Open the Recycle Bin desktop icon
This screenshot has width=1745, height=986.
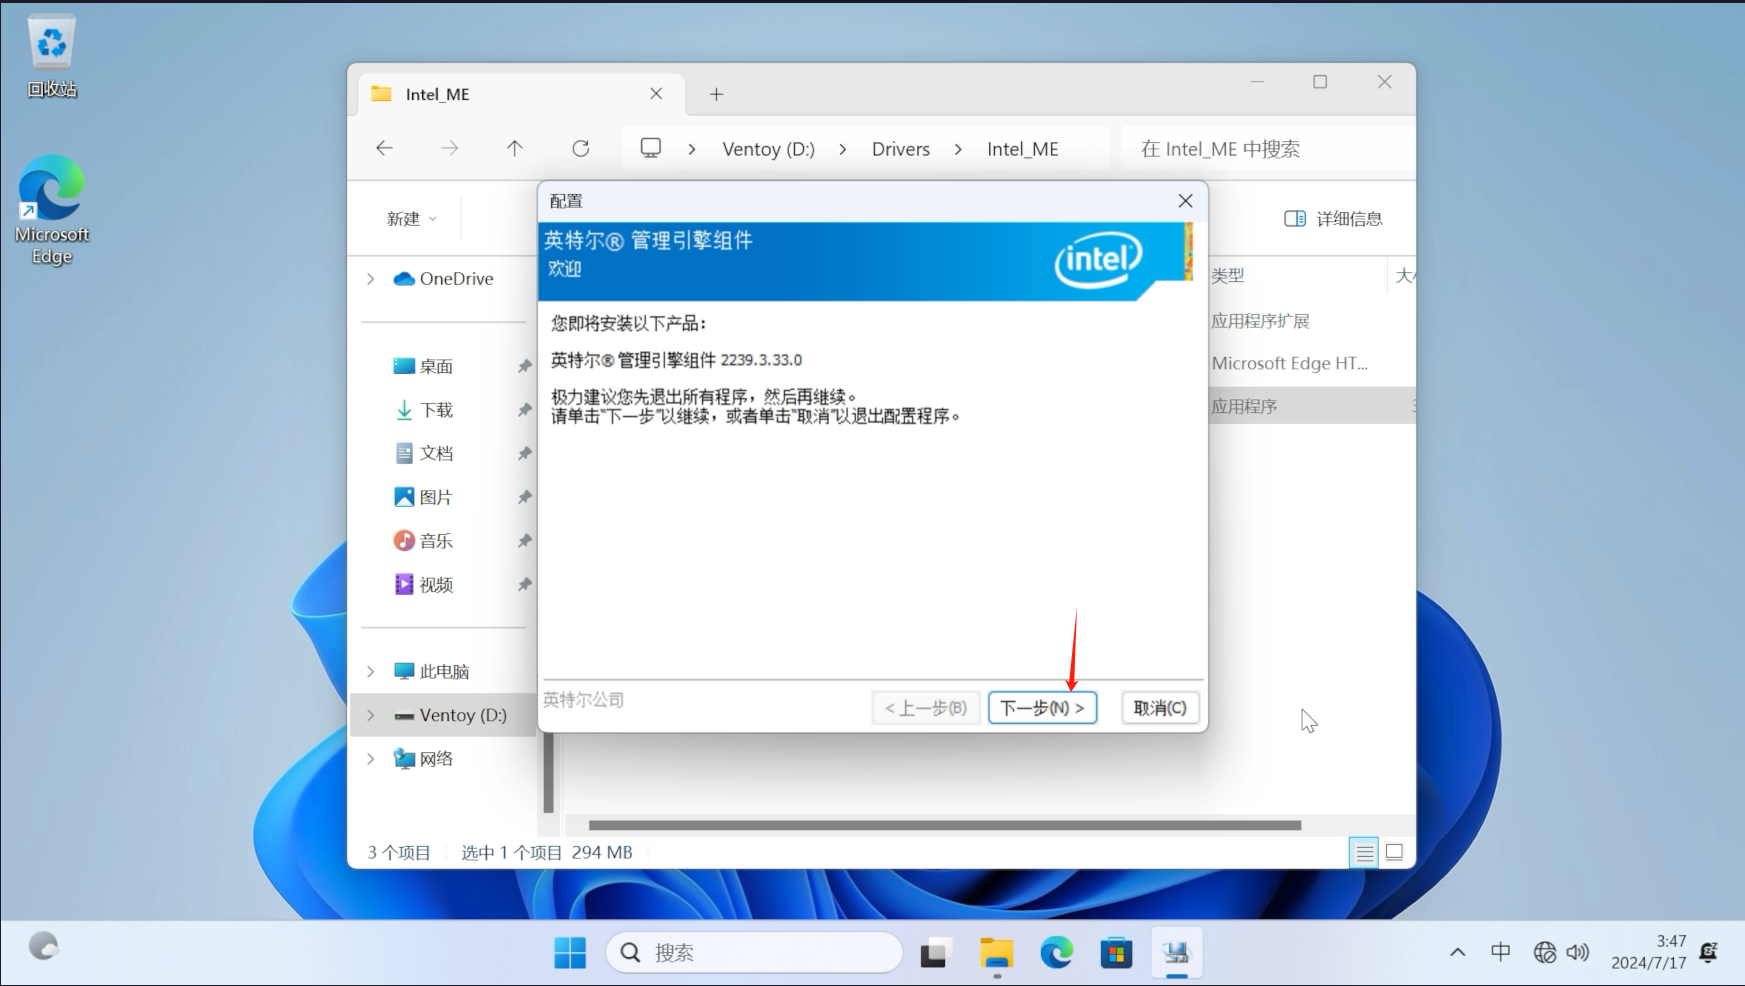pyautogui.click(x=52, y=57)
